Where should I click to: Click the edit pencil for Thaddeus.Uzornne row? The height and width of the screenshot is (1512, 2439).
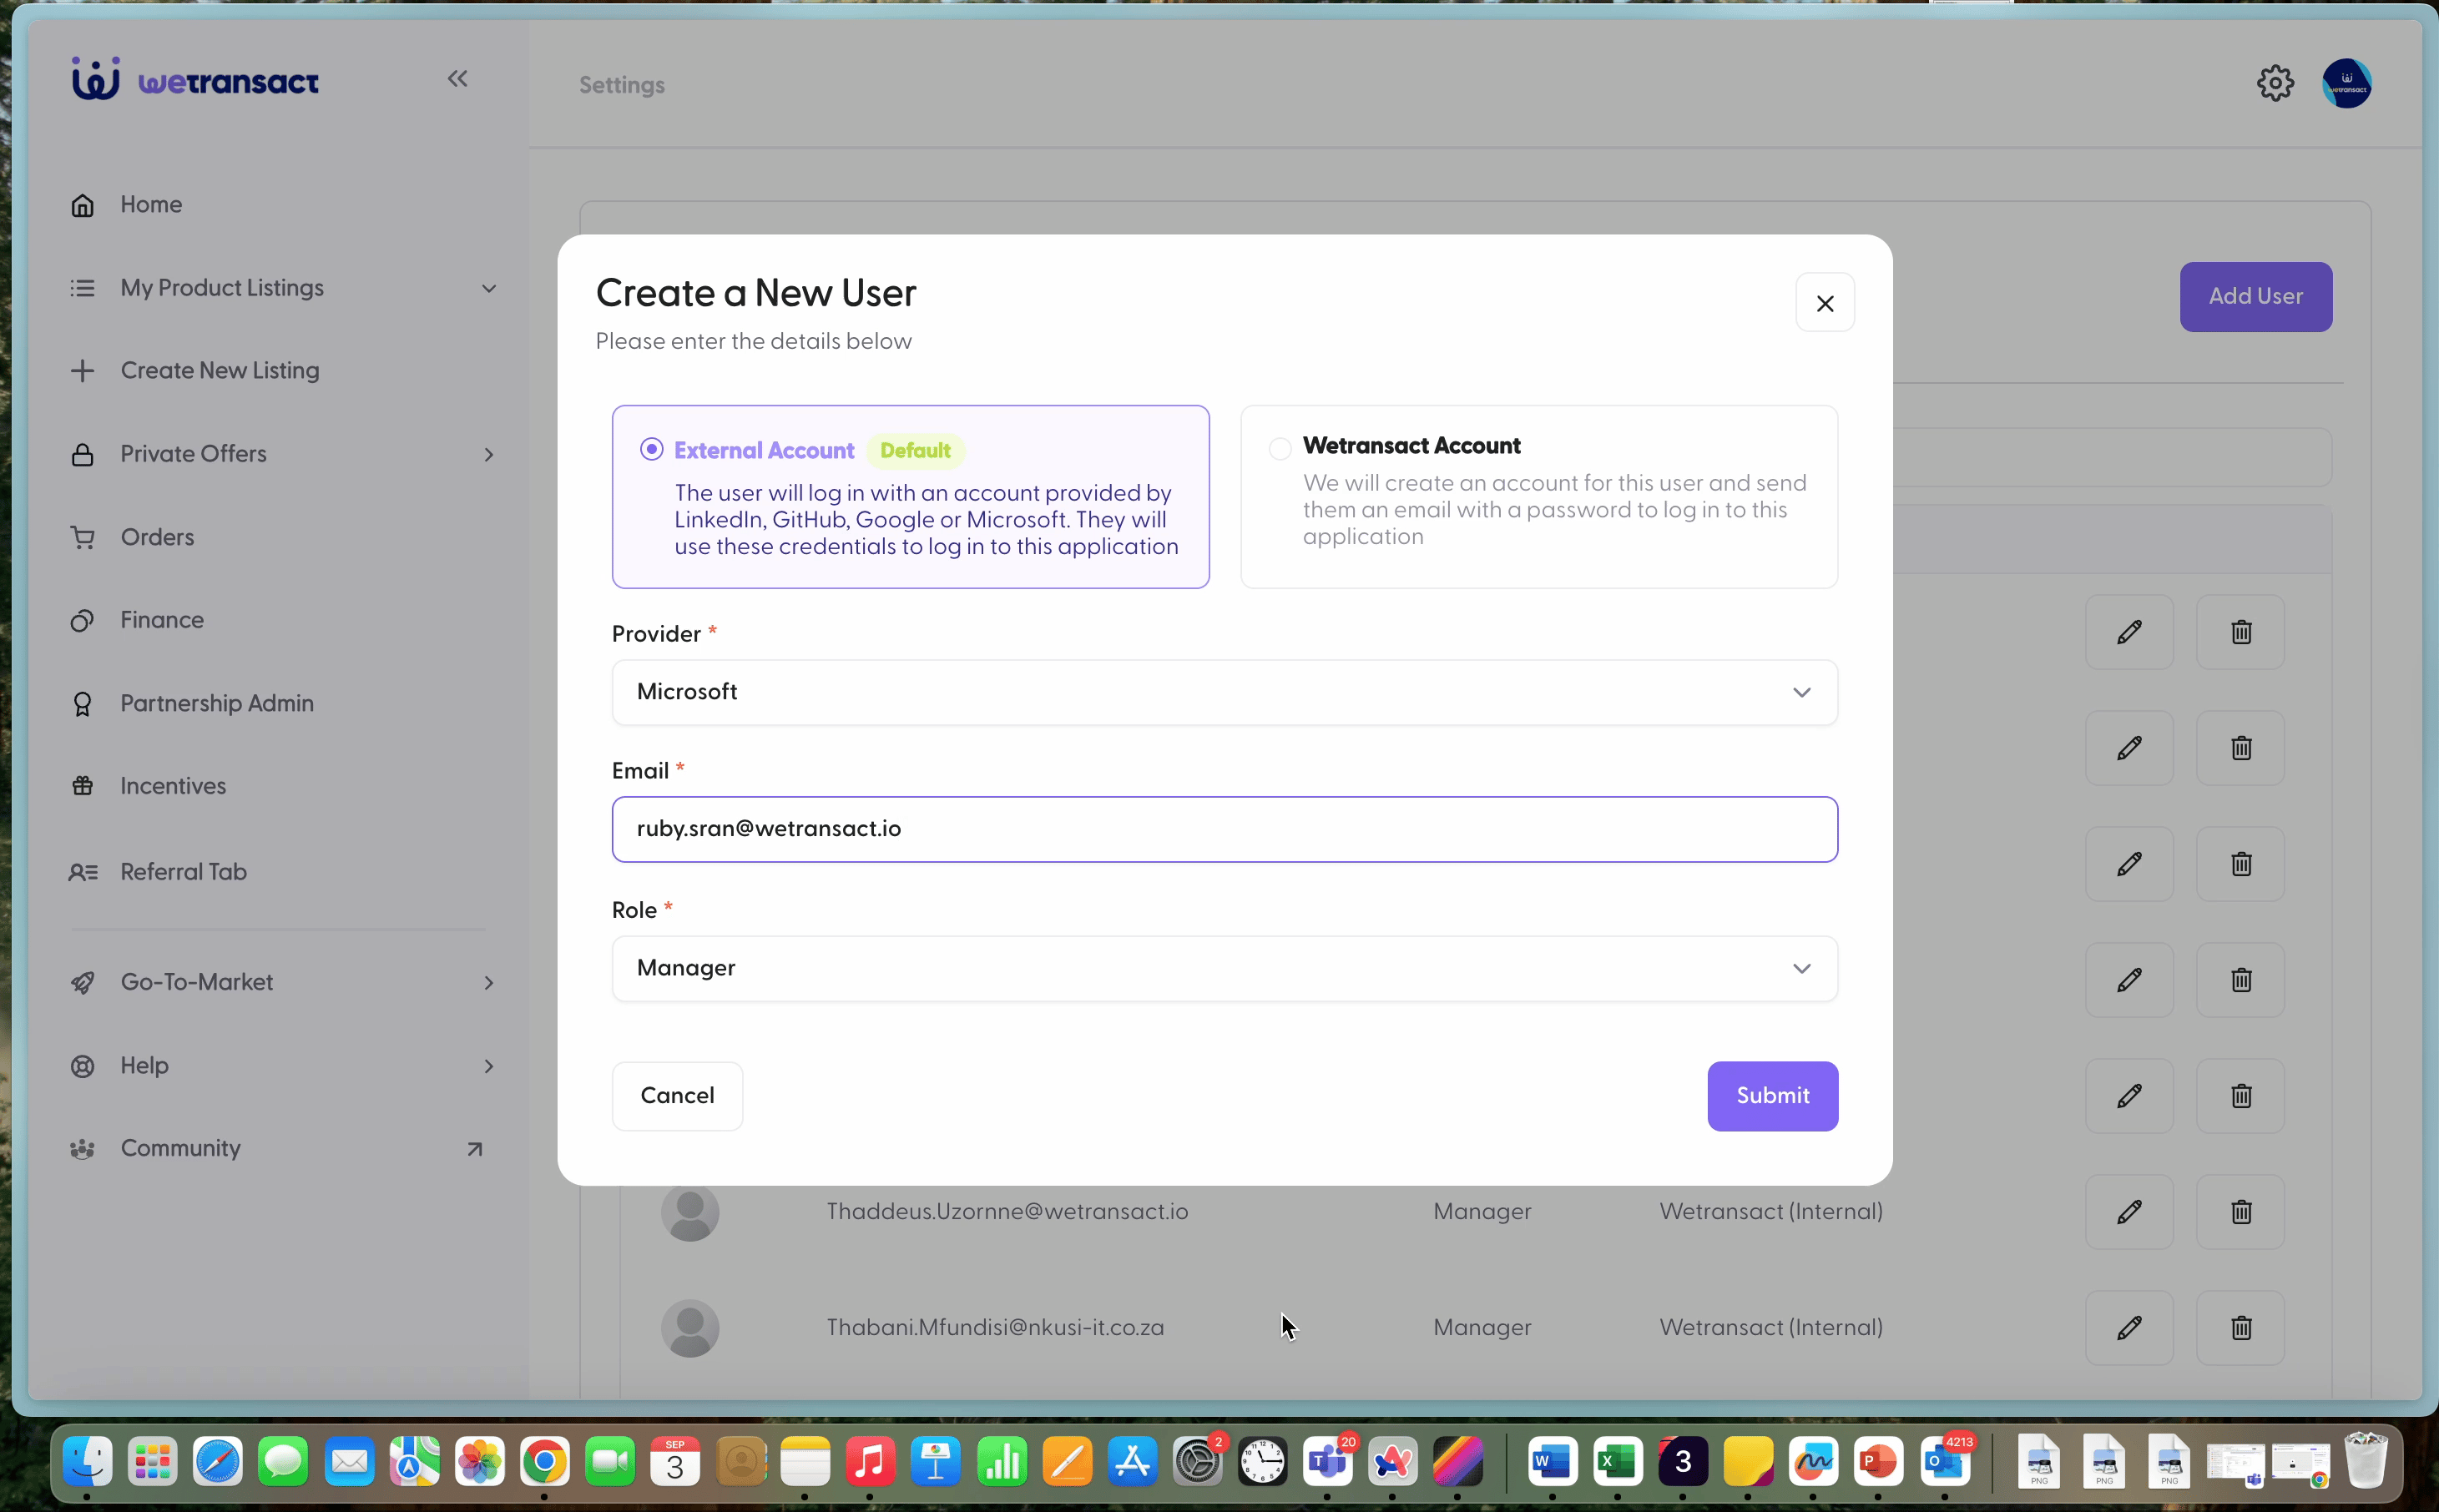(2129, 1212)
